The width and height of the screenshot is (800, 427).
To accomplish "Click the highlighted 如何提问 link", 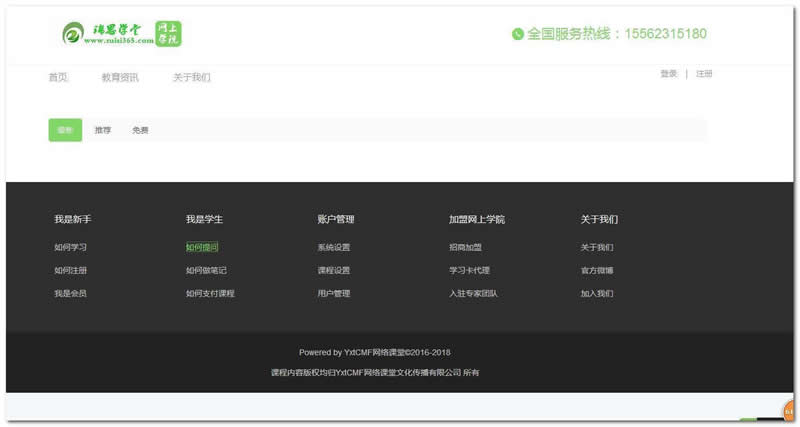I will click(202, 247).
